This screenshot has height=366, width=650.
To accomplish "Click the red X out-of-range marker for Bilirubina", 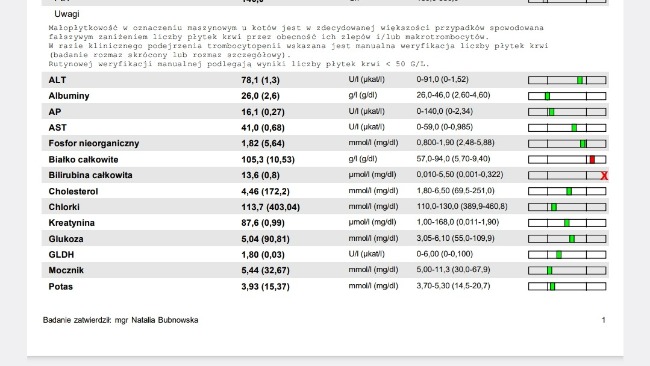I will pos(604,176).
